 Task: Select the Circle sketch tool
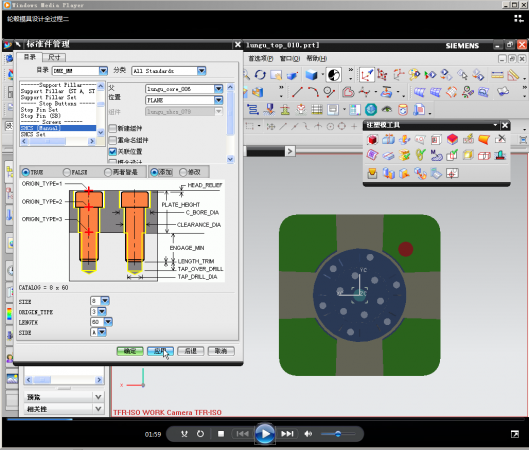[329, 91]
